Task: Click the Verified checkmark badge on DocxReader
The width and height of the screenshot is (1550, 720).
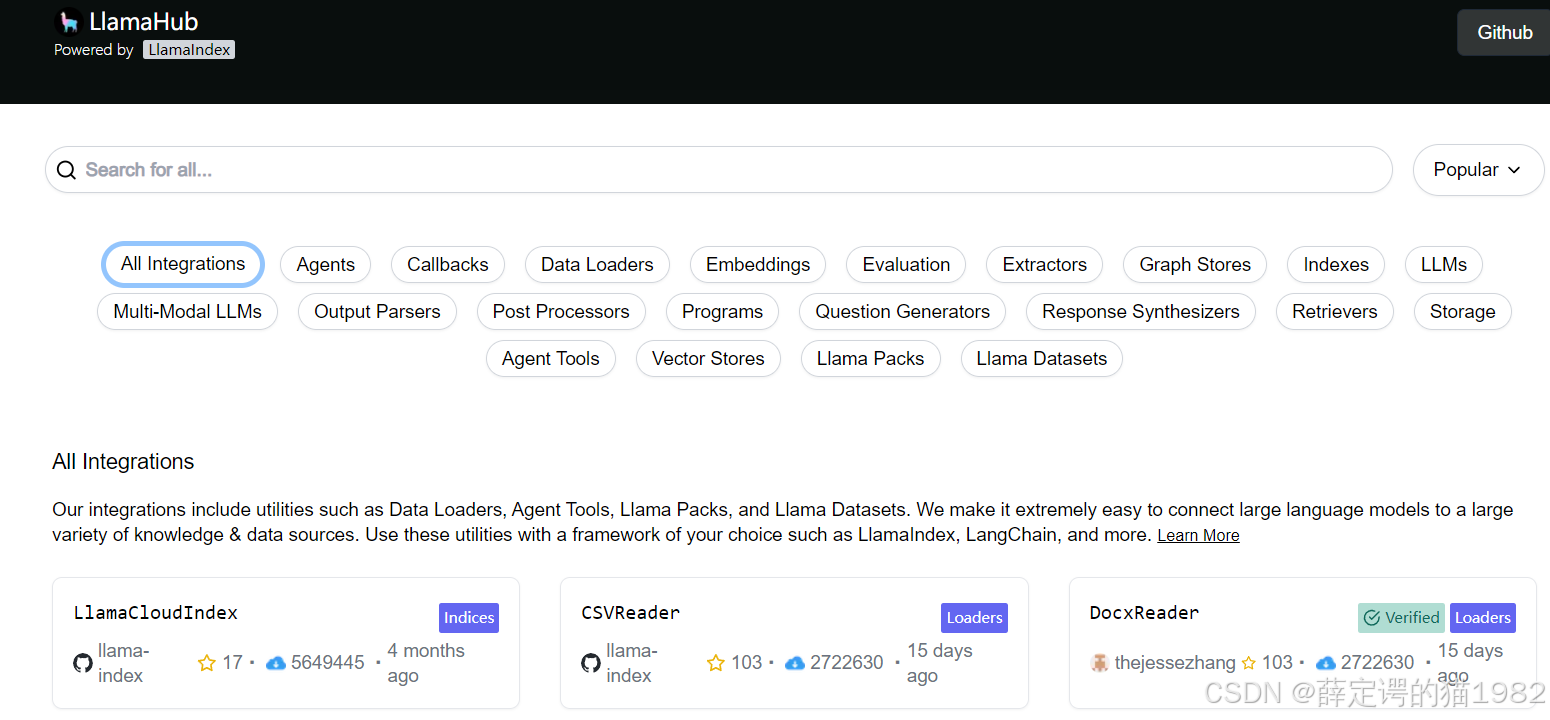Action: (1401, 618)
